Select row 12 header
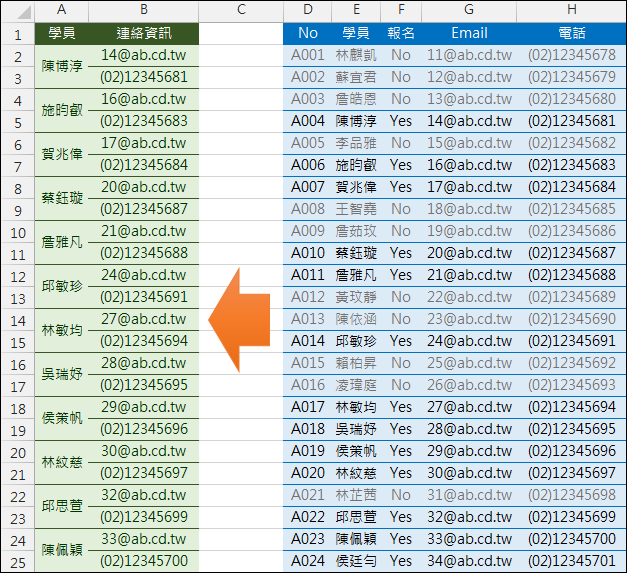The height and width of the screenshot is (573, 627). [x=18, y=276]
